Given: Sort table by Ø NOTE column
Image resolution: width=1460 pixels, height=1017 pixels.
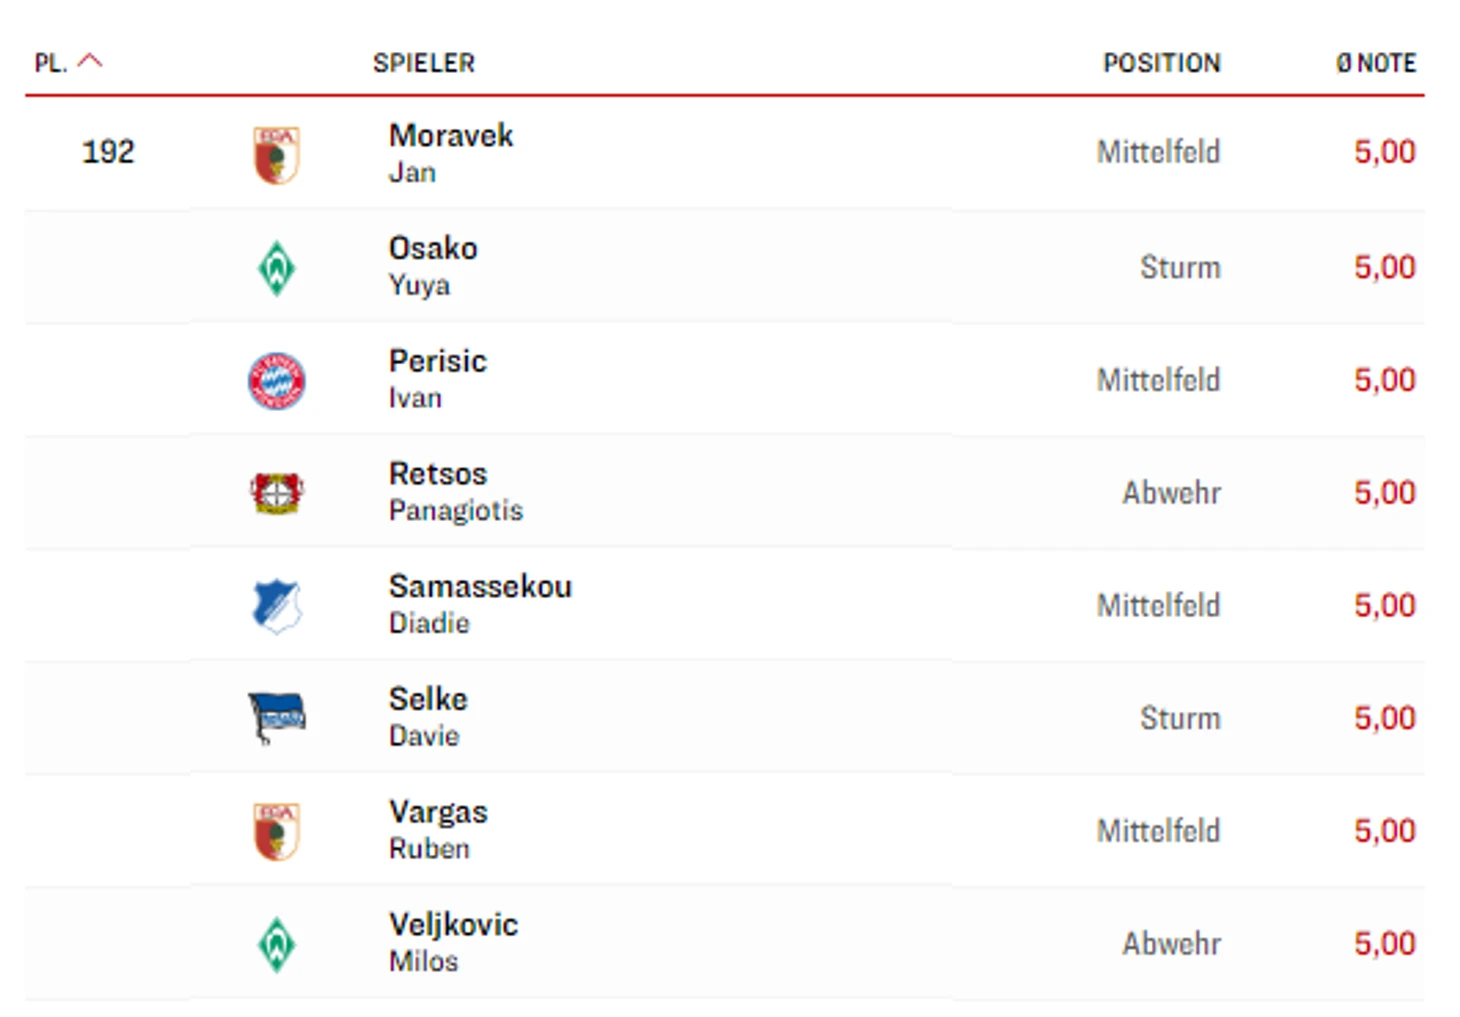Looking at the screenshot, I should pos(1376,63).
